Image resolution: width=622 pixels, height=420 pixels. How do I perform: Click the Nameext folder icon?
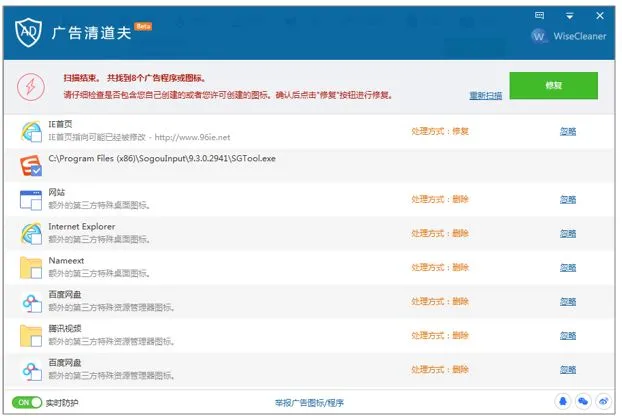[31, 268]
